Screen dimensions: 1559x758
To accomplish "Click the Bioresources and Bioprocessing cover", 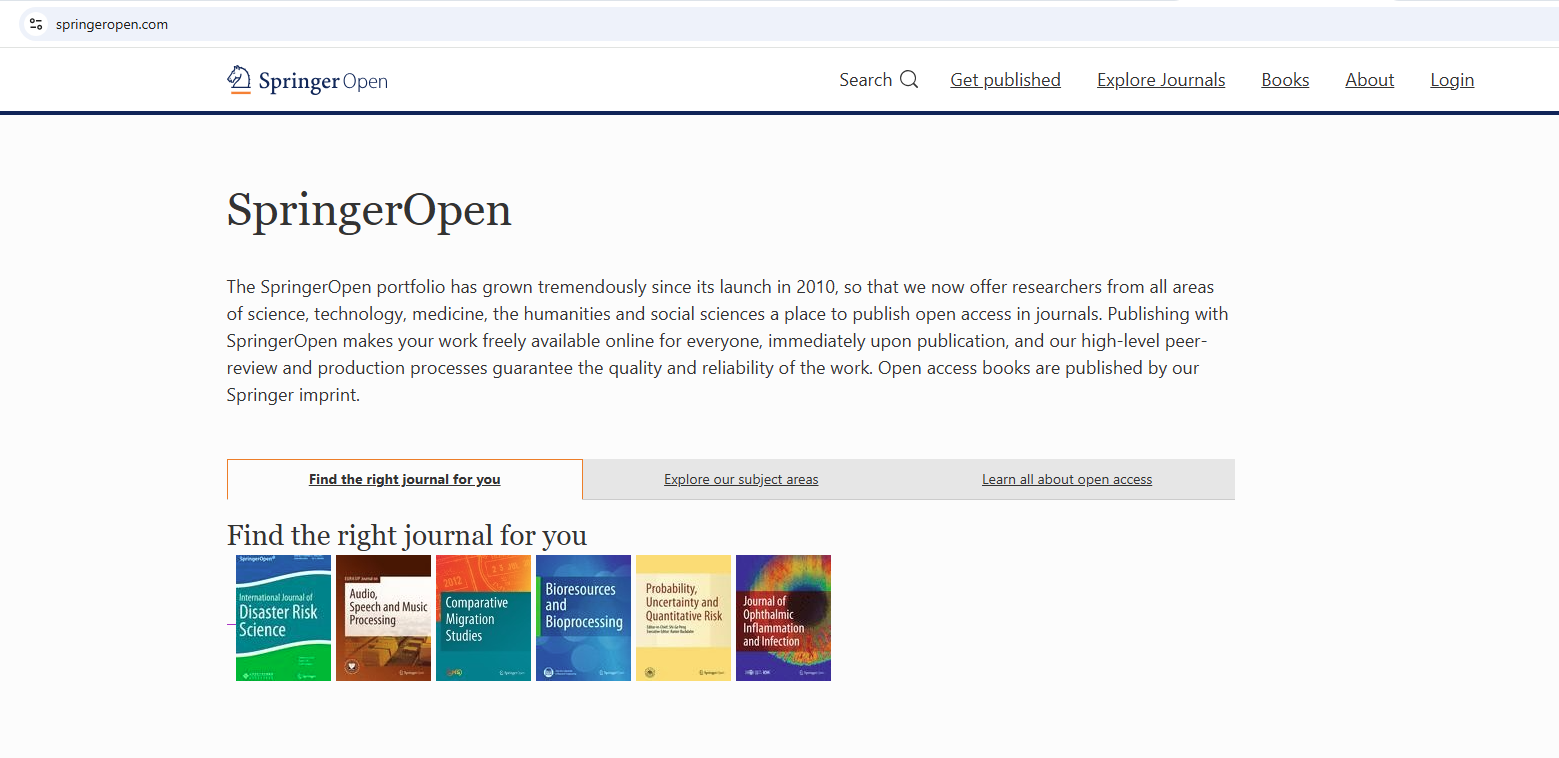I will 583,618.
